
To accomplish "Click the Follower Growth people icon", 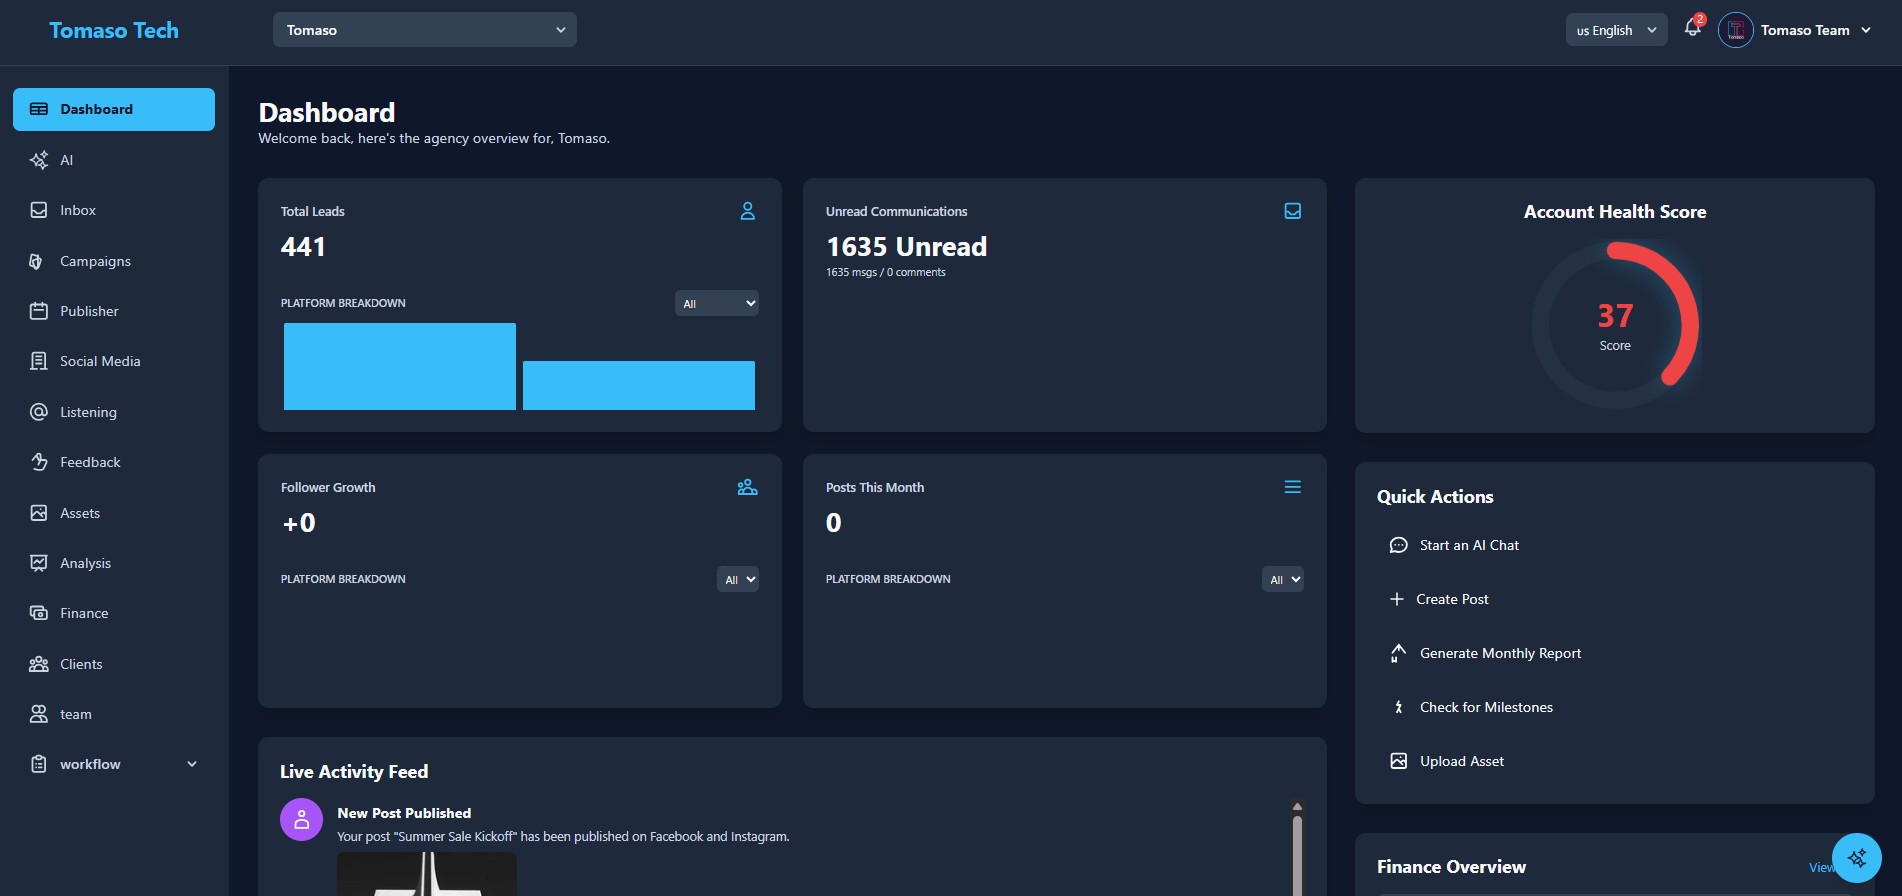I will point(747,487).
